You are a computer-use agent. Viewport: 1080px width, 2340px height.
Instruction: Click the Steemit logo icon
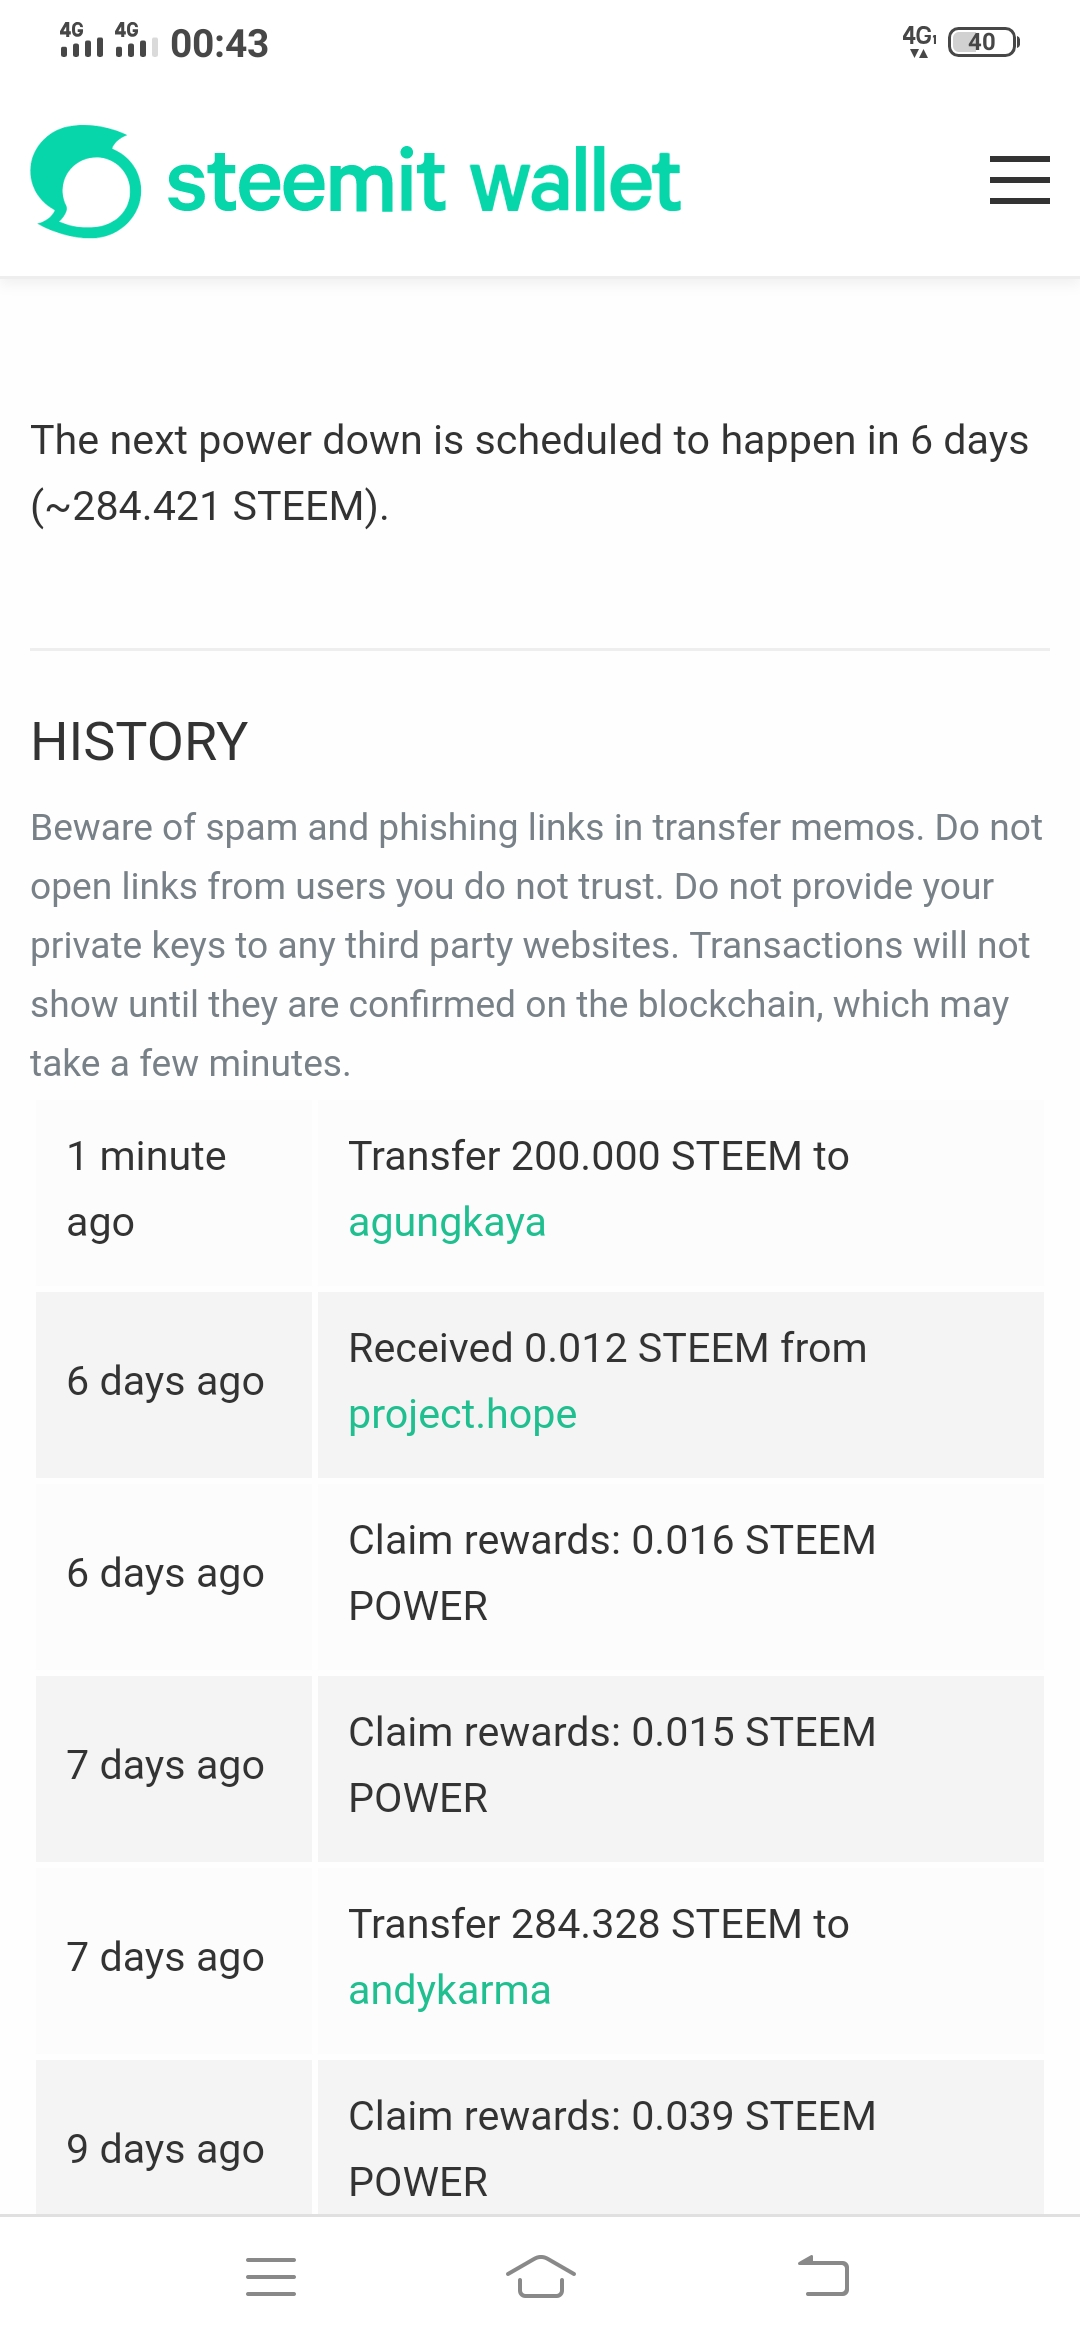86,181
